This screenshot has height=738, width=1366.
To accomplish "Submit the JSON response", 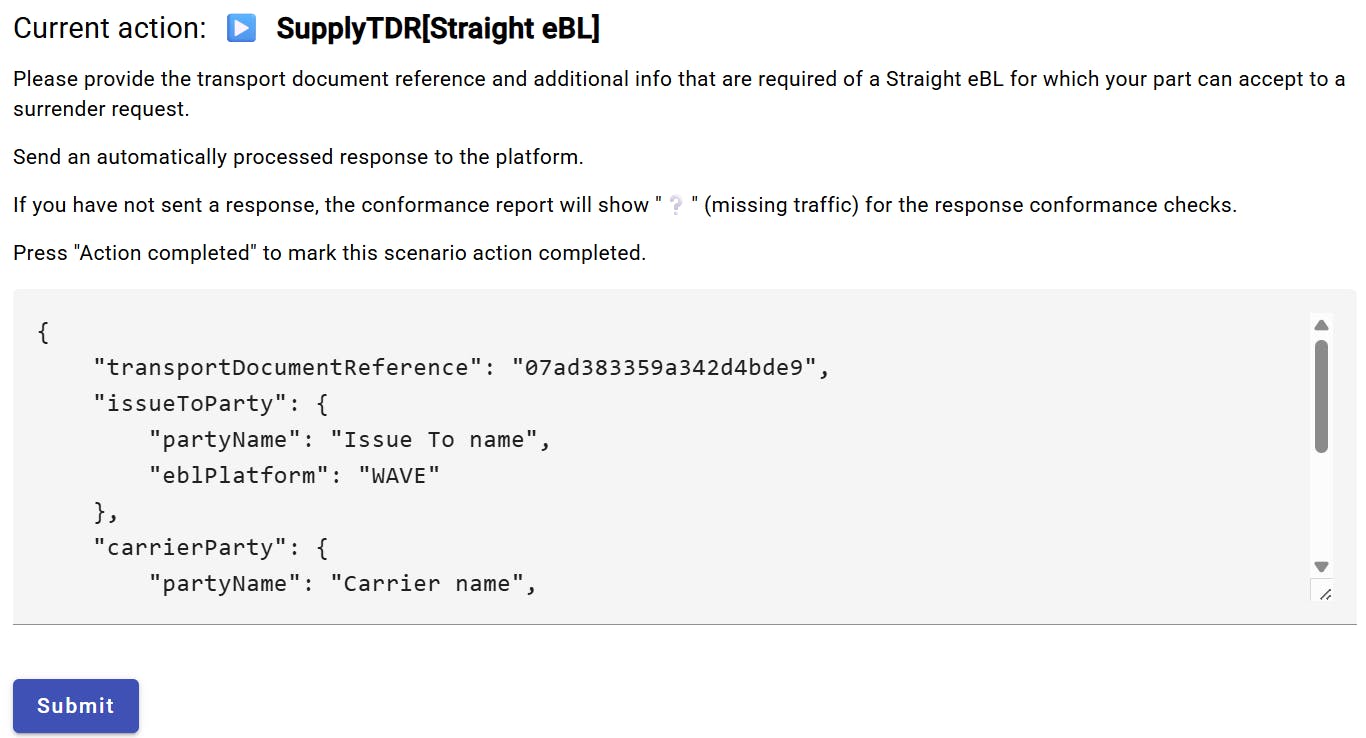I will coord(76,706).
